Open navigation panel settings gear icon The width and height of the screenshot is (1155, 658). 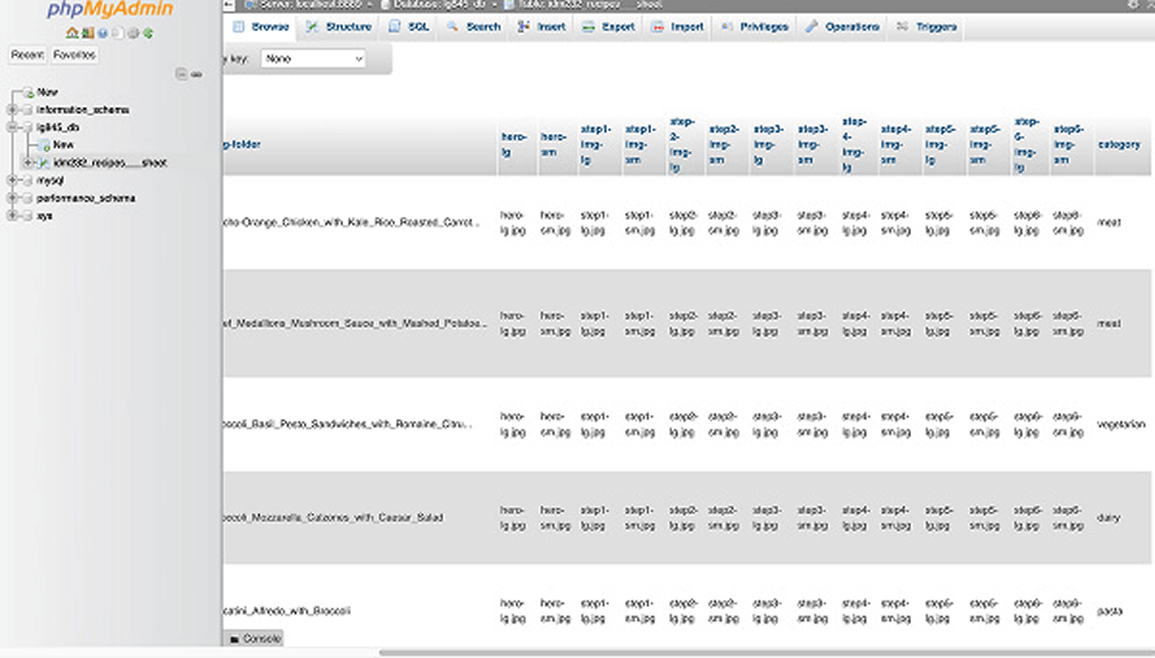click(x=133, y=33)
